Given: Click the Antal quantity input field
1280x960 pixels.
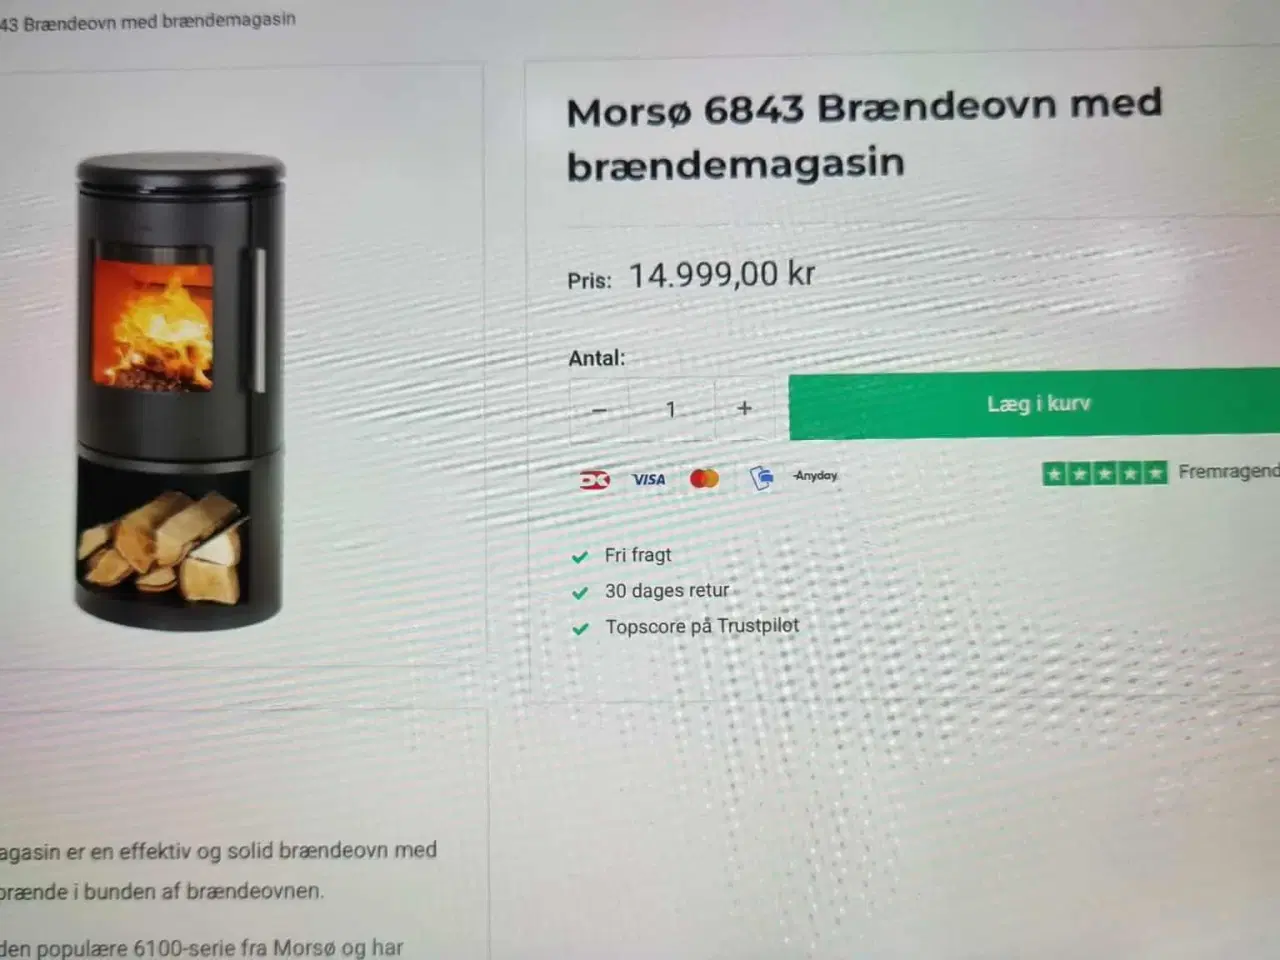Looking at the screenshot, I should click(671, 409).
